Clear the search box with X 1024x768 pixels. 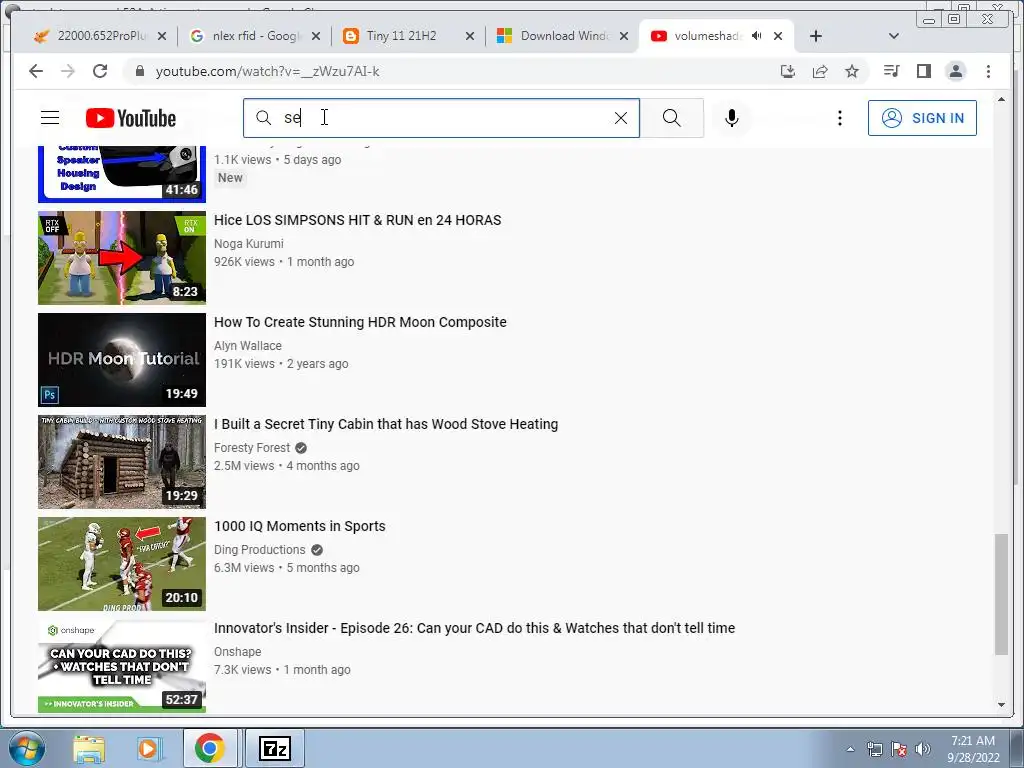pyautogui.click(x=620, y=118)
